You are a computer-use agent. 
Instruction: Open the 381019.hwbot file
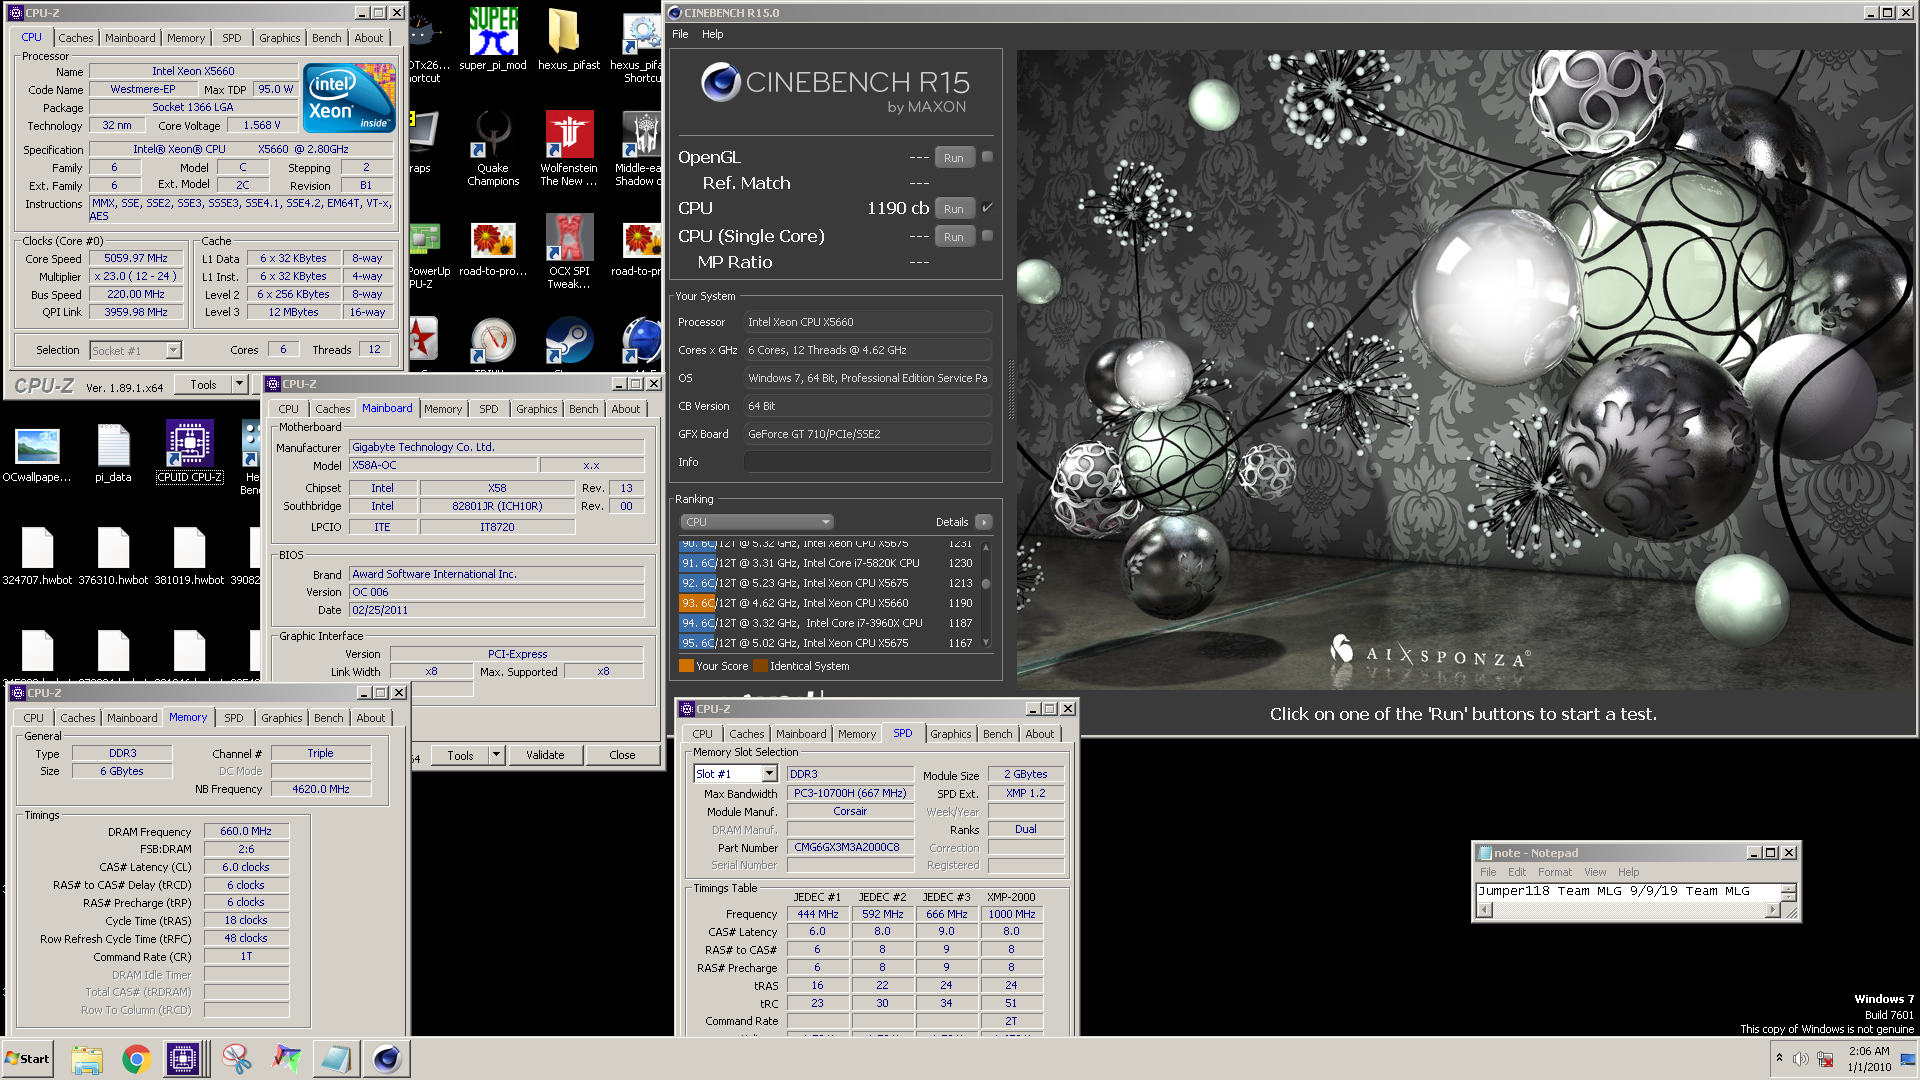coord(189,556)
